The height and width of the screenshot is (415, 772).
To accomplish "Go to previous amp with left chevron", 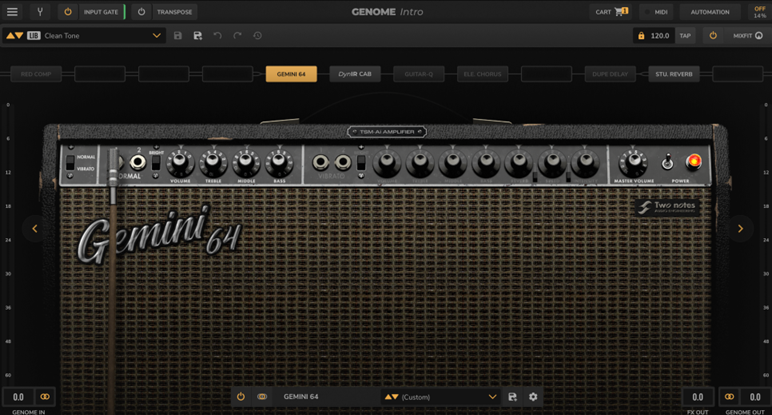I will pyautogui.click(x=34, y=228).
